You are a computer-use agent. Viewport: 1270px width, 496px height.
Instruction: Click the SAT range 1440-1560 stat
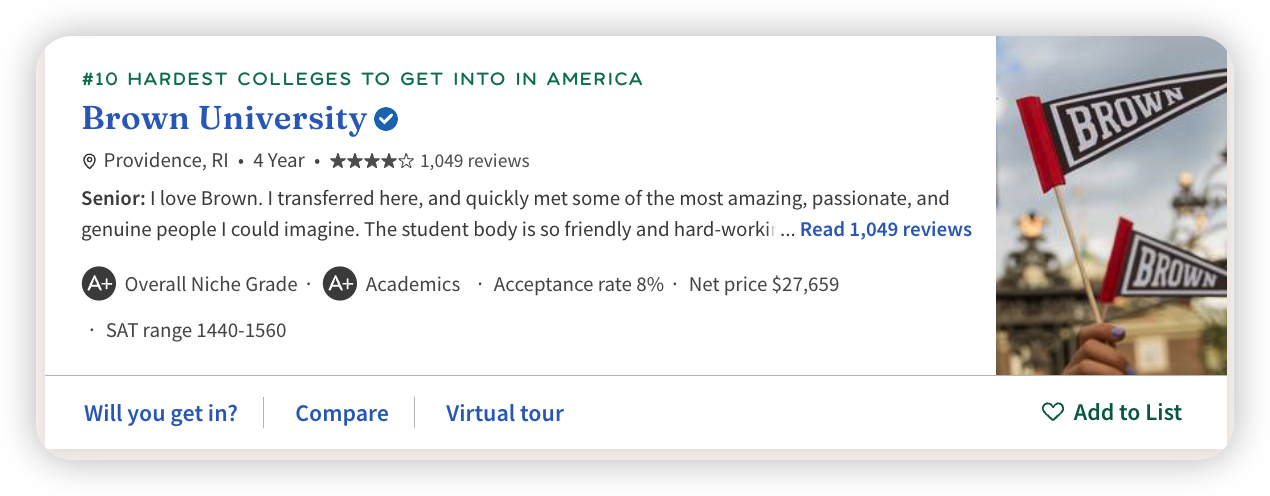tap(196, 330)
